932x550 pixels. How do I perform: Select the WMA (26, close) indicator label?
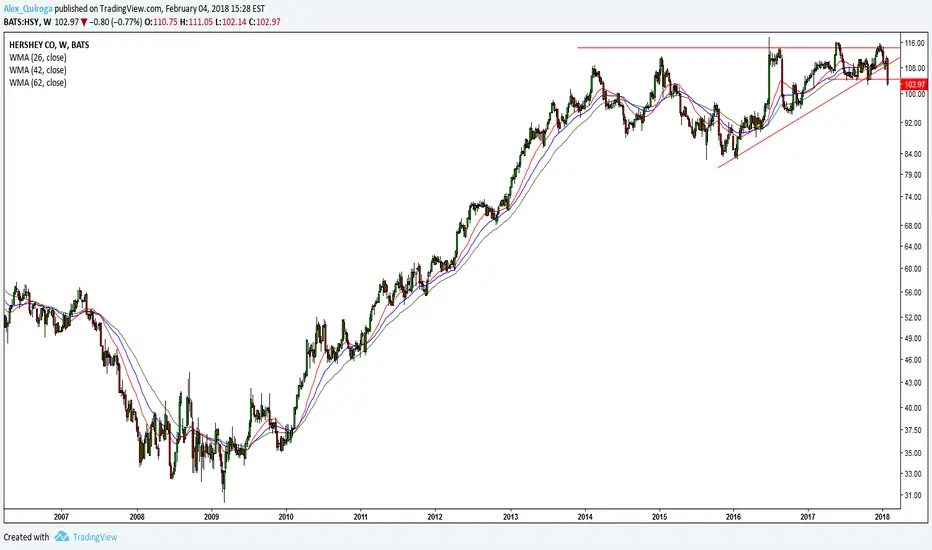click(x=37, y=58)
